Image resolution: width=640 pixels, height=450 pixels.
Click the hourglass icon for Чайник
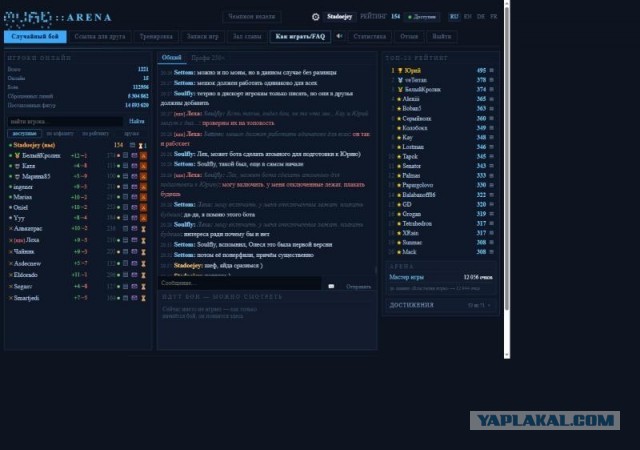pos(143,252)
